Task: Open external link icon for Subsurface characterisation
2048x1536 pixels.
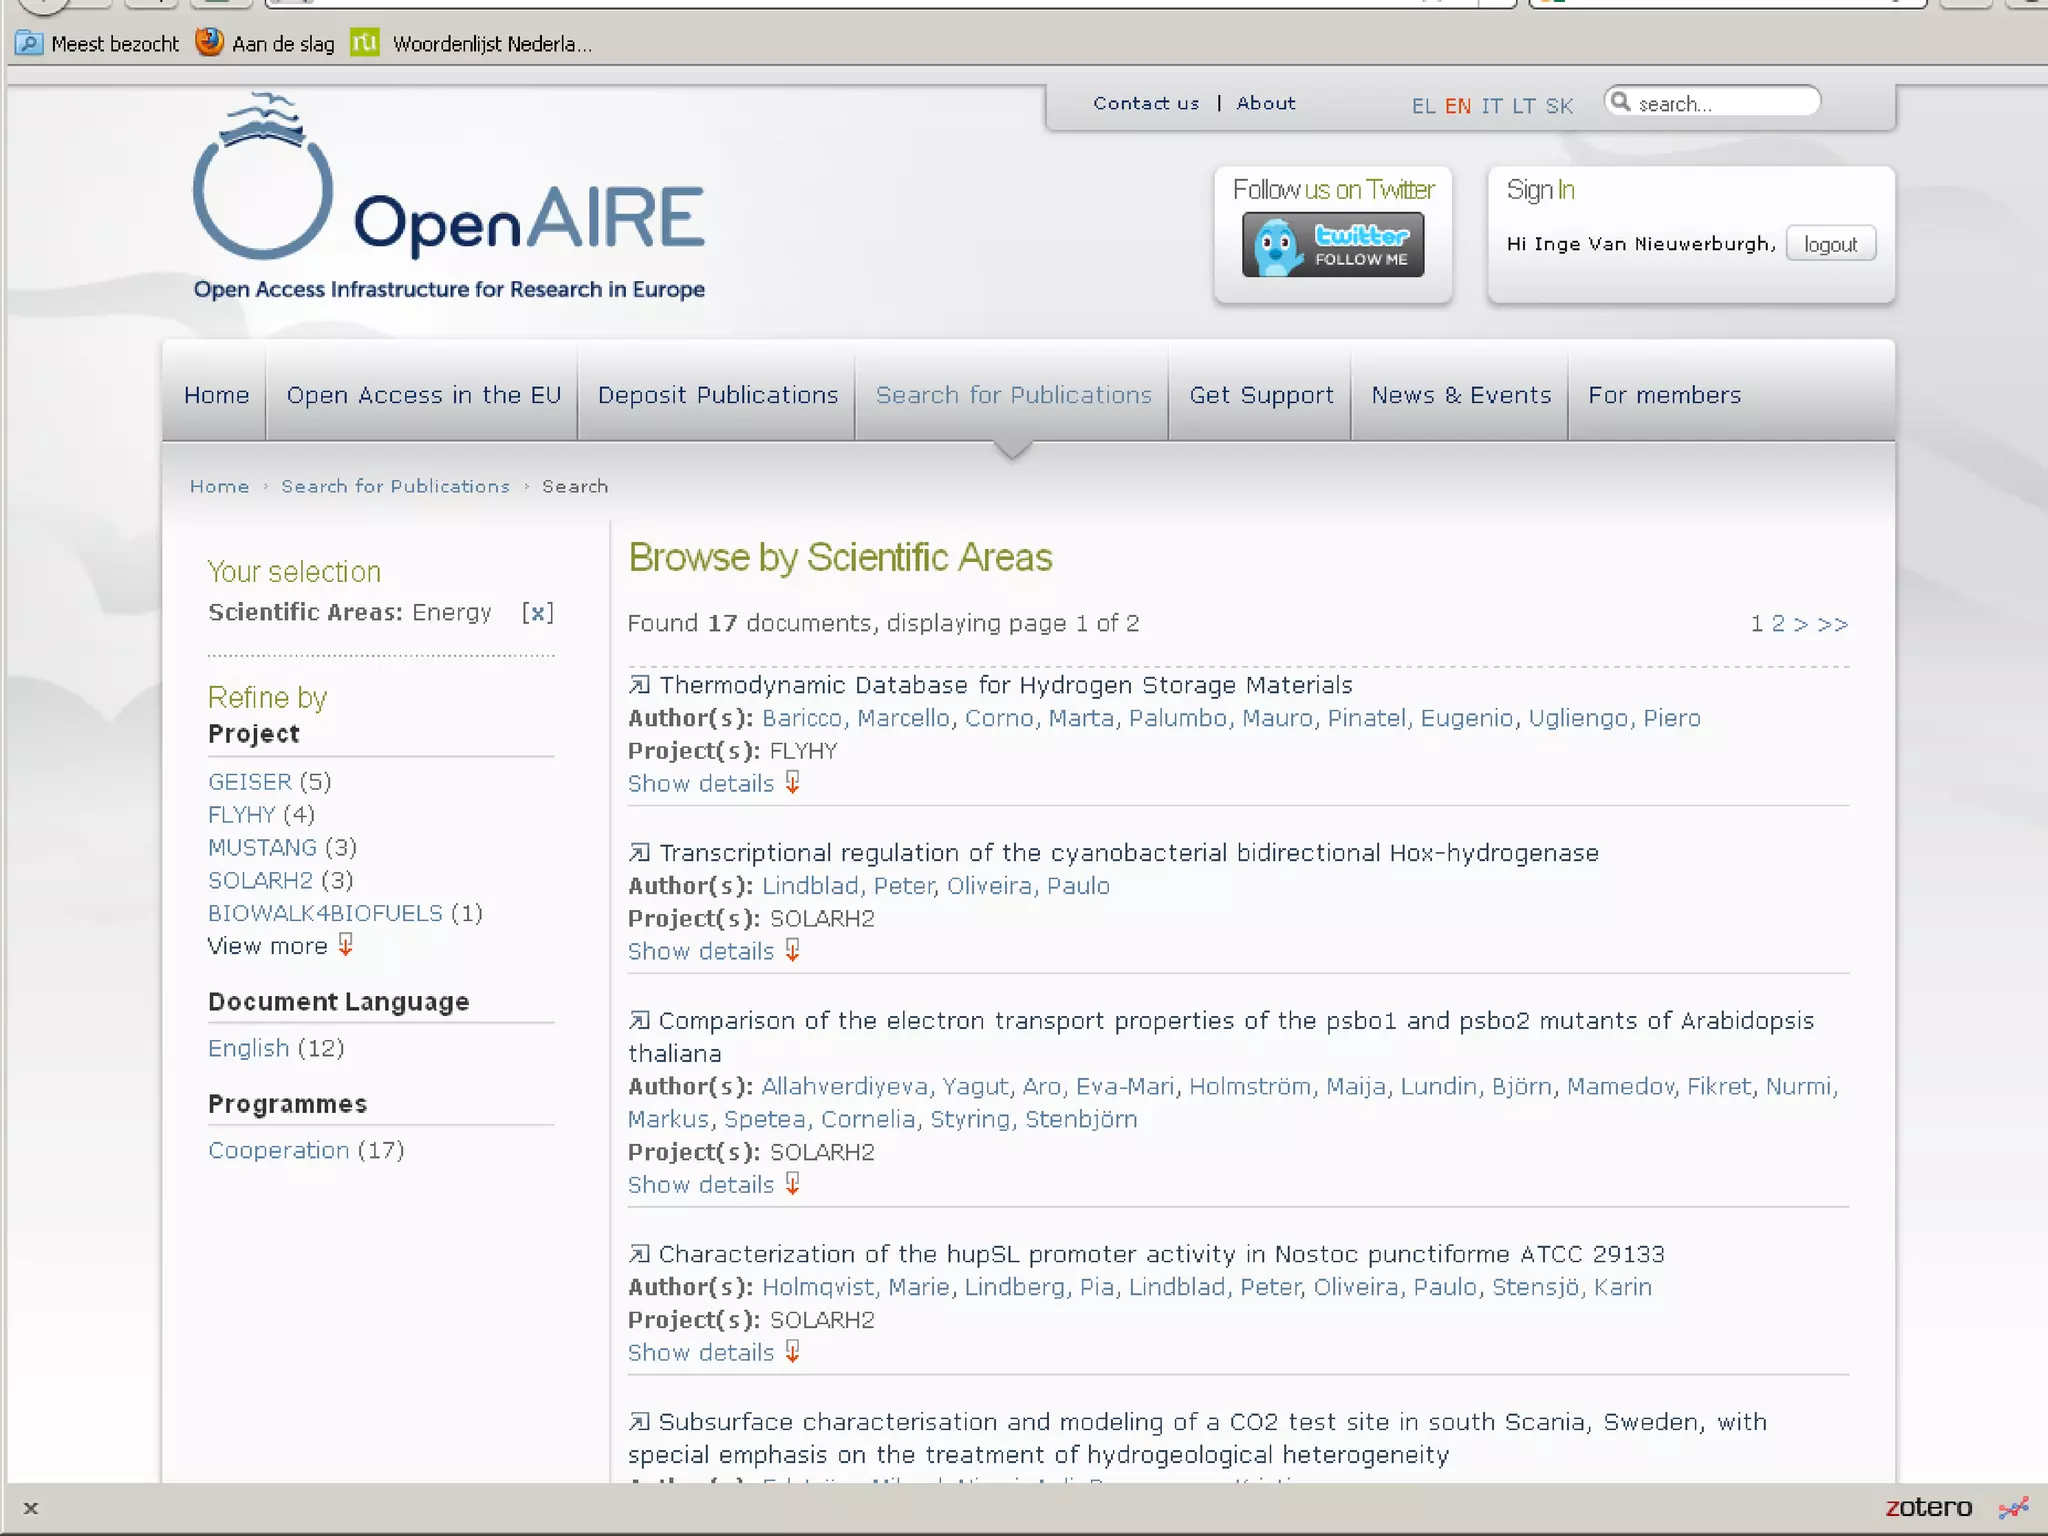Action: pyautogui.click(x=639, y=1422)
